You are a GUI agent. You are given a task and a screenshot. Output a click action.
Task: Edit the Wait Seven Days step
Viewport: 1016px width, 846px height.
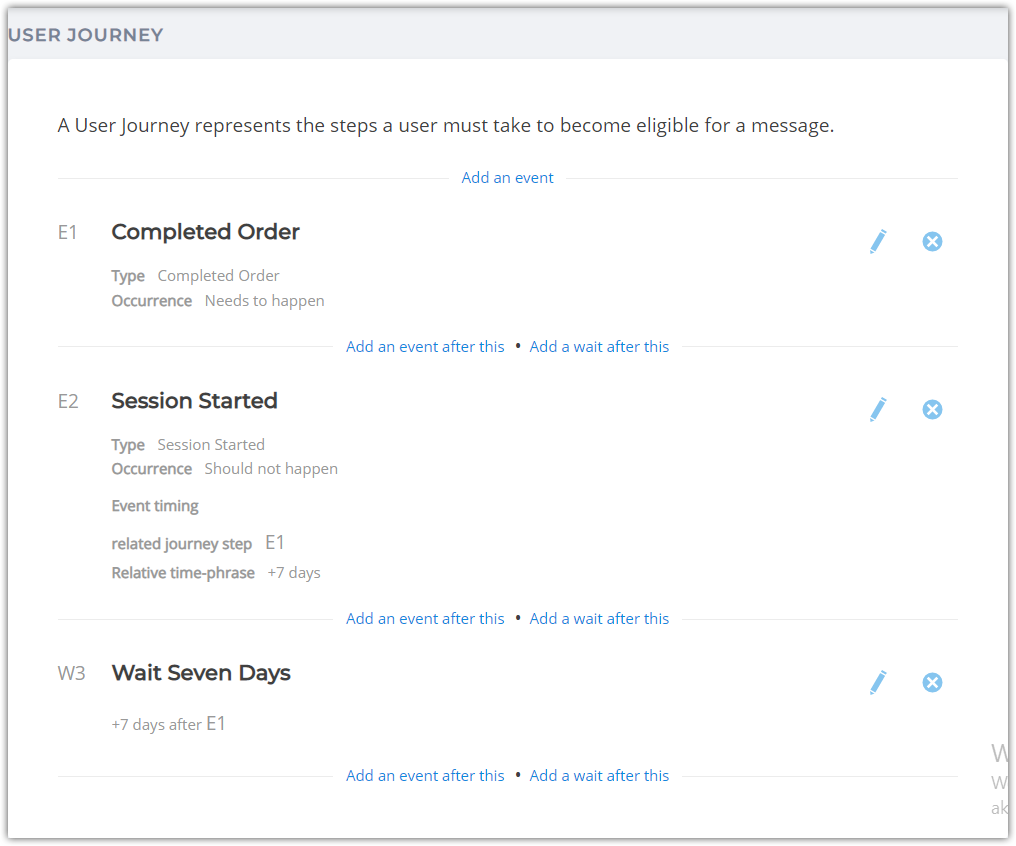point(878,682)
